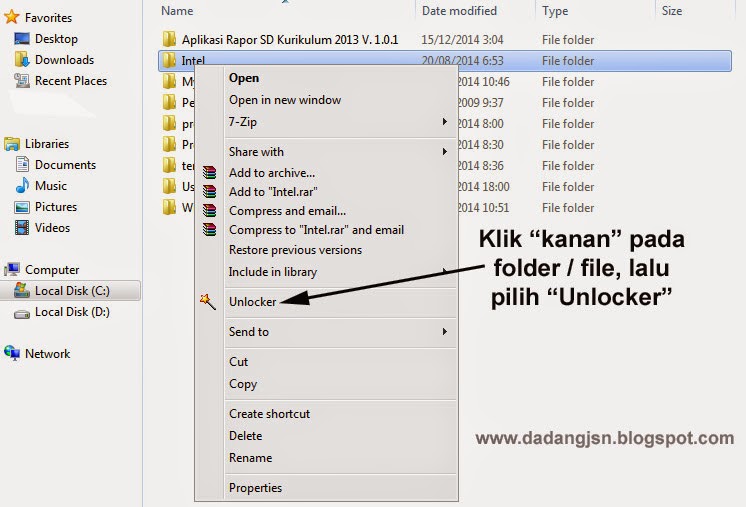Click the Libraries icon in sidebar

click(x=11, y=144)
